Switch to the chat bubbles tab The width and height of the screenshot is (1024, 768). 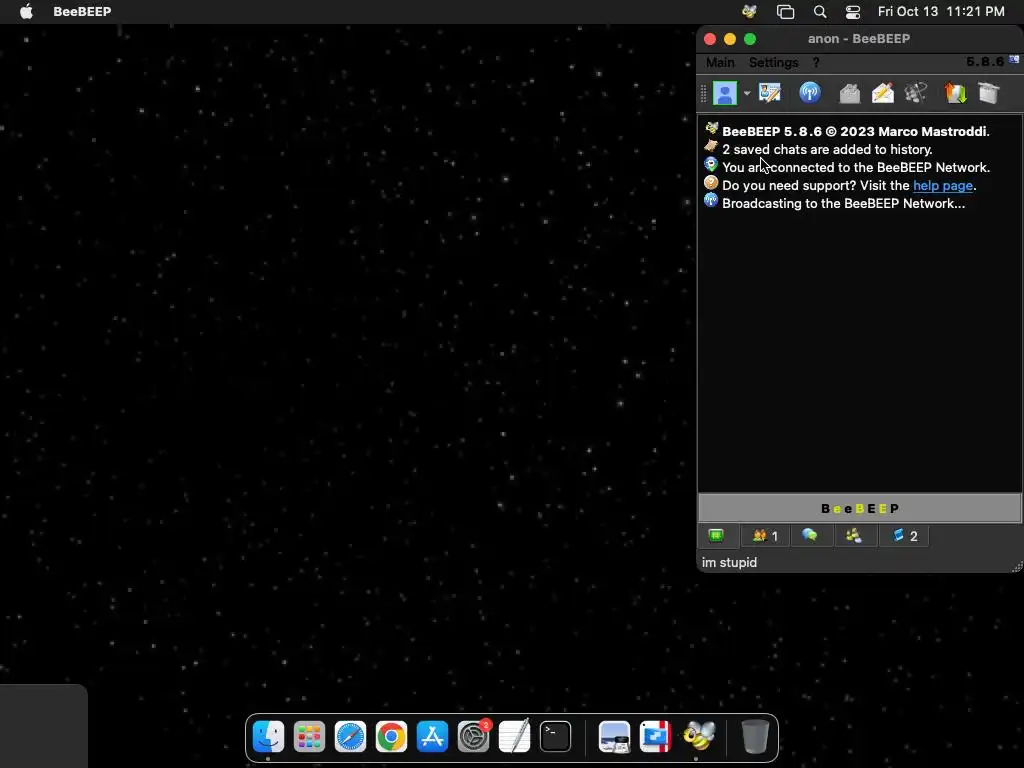[x=810, y=536]
